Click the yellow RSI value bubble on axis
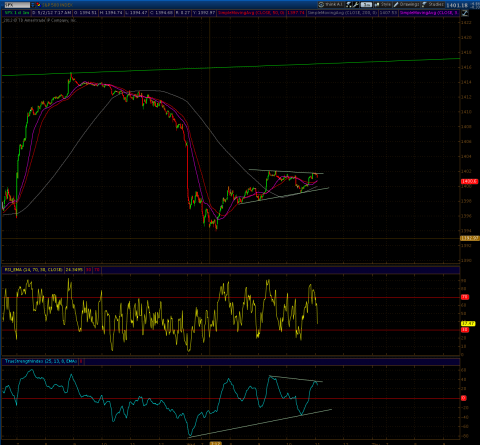The height and width of the screenshot is (445, 480). (x=468, y=323)
